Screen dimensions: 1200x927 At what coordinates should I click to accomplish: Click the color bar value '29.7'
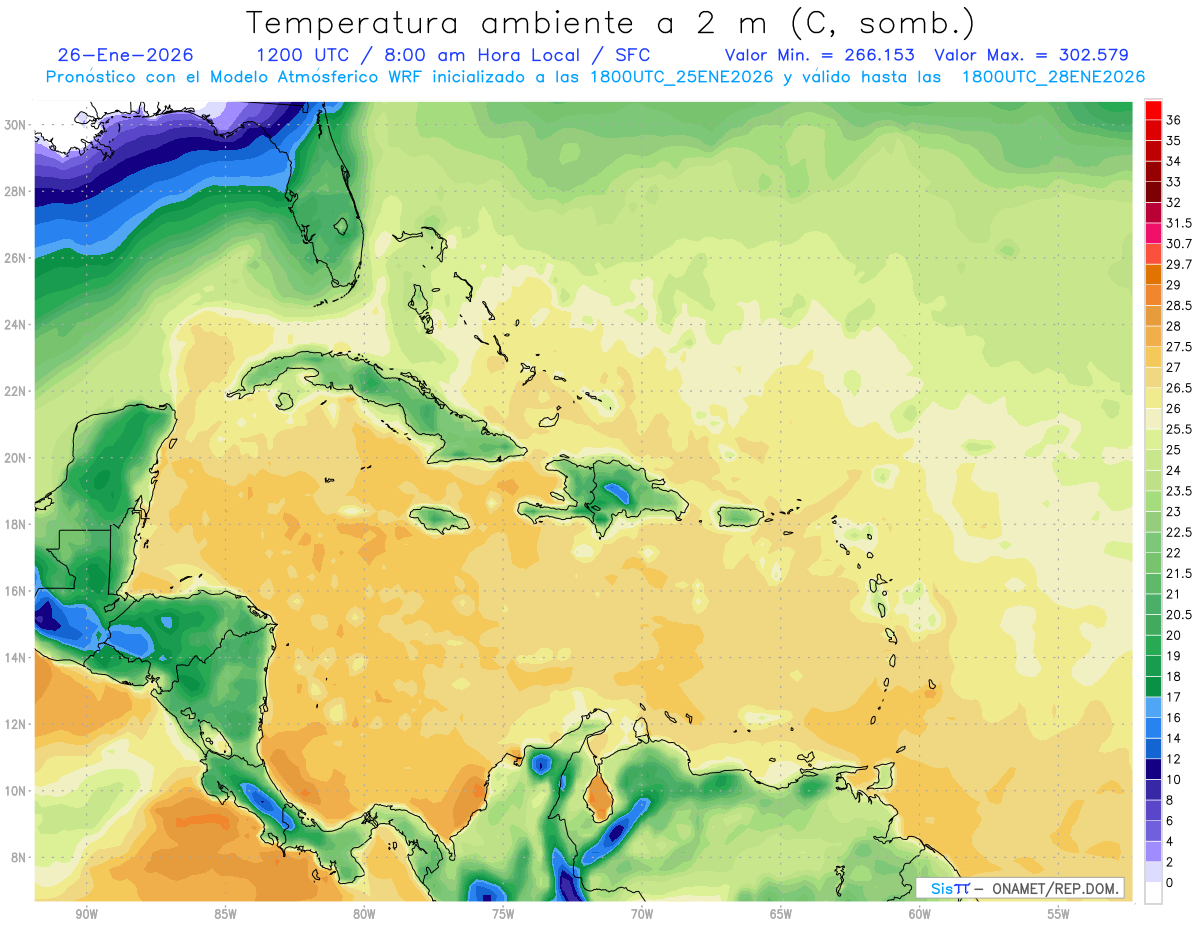[x=1178, y=264]
